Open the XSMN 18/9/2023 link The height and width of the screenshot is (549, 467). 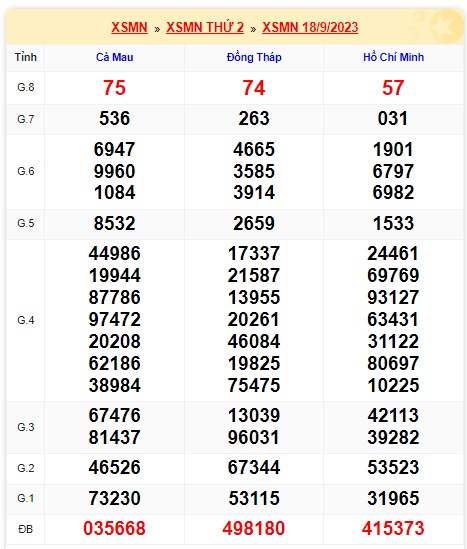(x=310, y=27)
